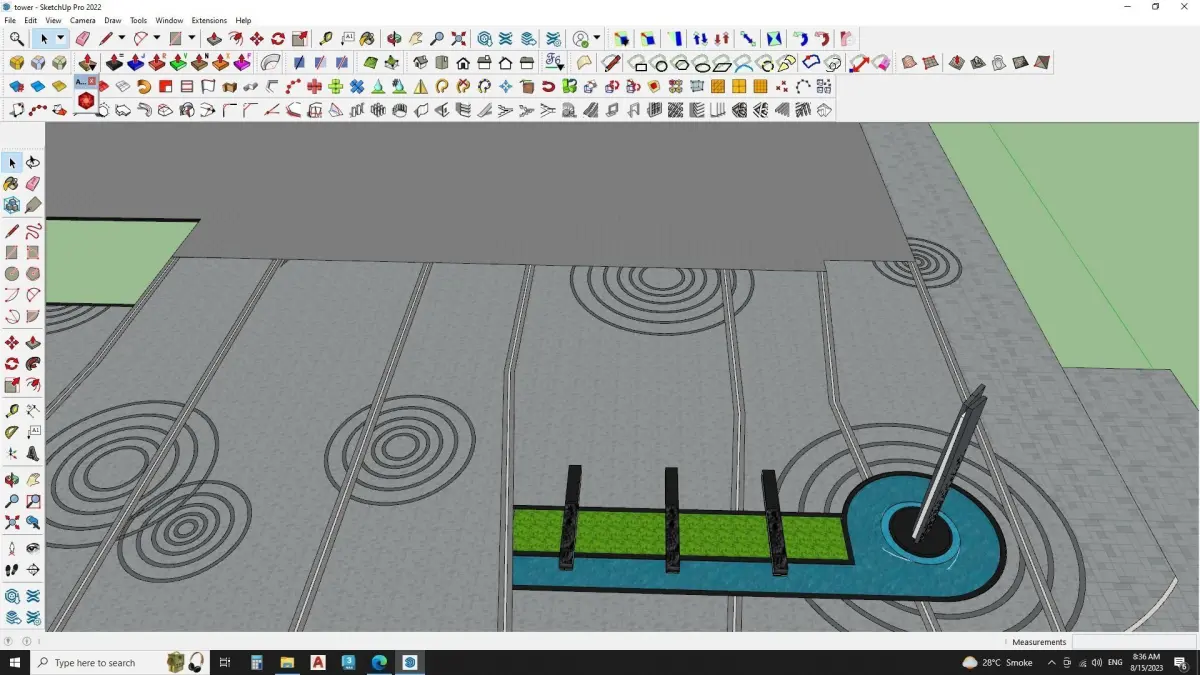Switch to Iso view house icon
1200x675 pixels.
(x=421, y=62)
